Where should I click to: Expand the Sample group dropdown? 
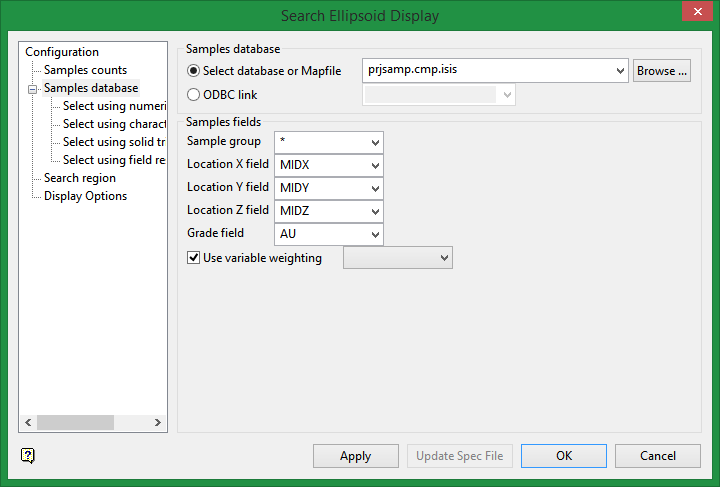374,142
